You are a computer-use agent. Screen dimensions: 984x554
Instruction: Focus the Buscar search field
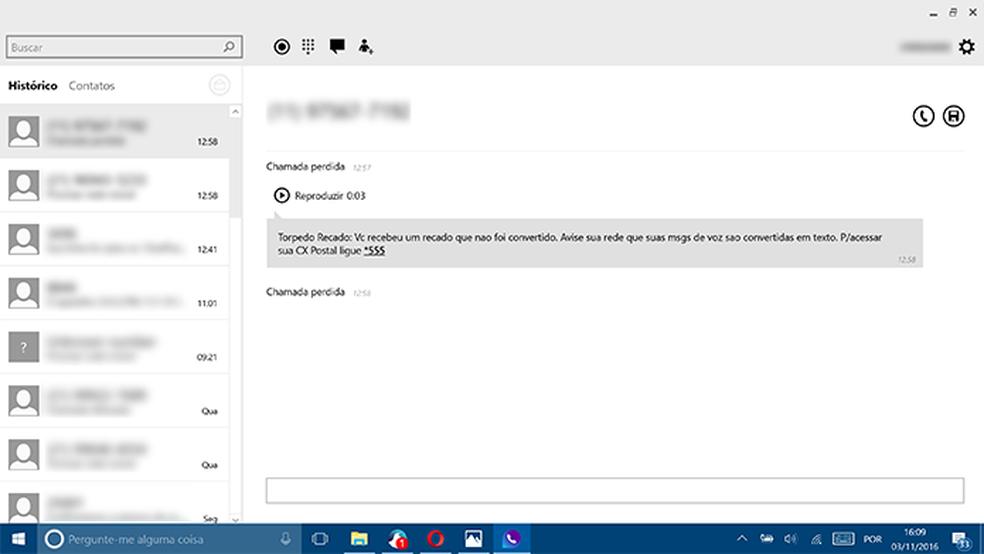124,47
